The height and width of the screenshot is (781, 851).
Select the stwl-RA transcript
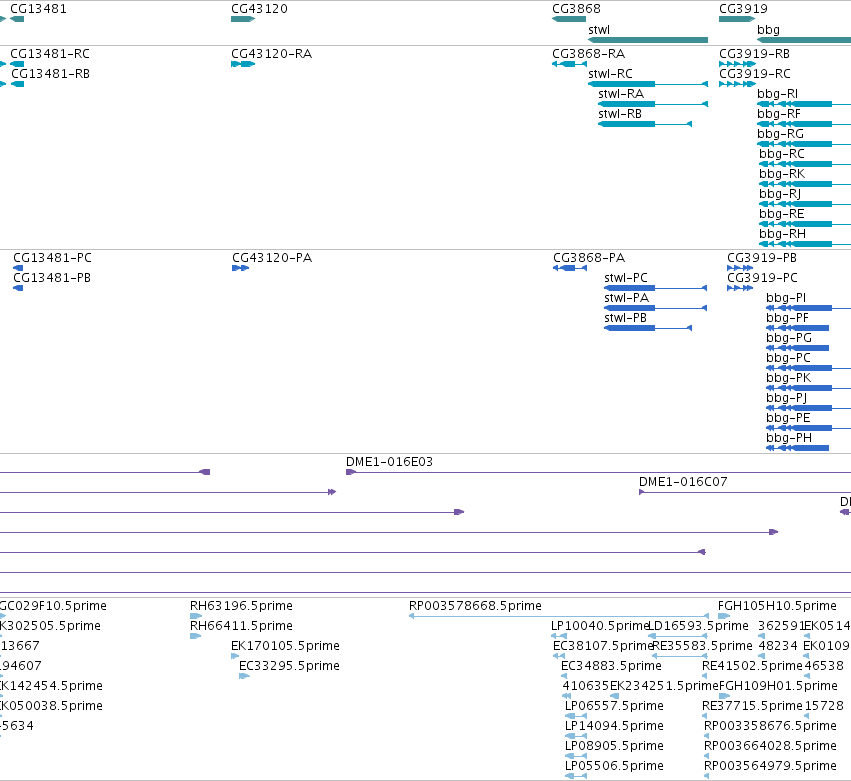pos(621,94)
